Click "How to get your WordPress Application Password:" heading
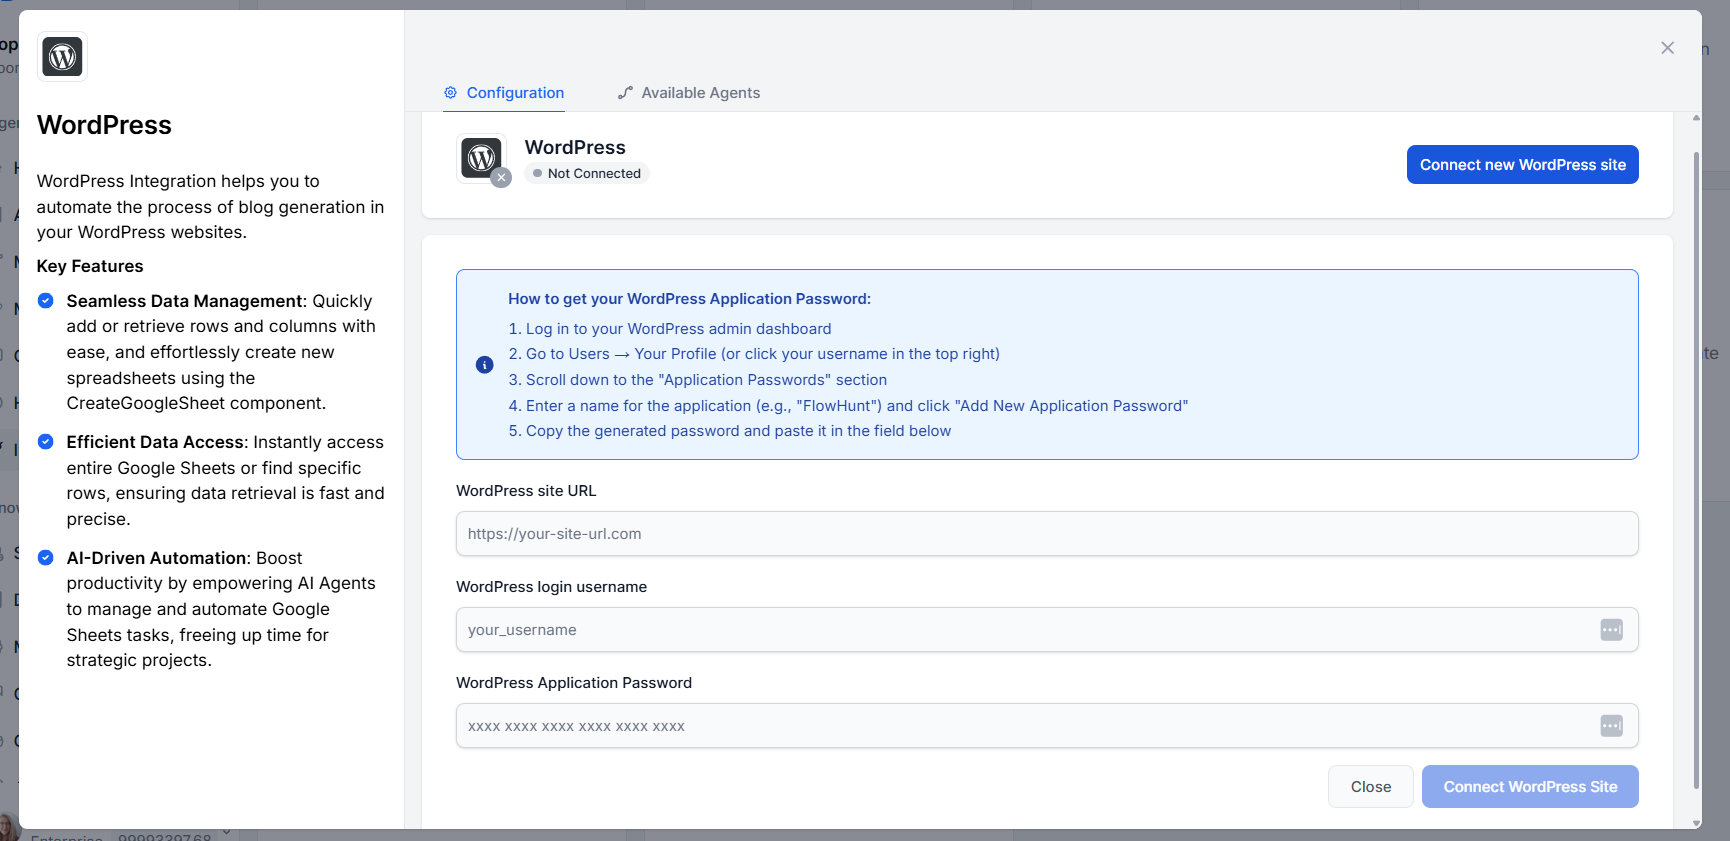This screenshot has height=841, width=1730. click(x=689, y=299)
